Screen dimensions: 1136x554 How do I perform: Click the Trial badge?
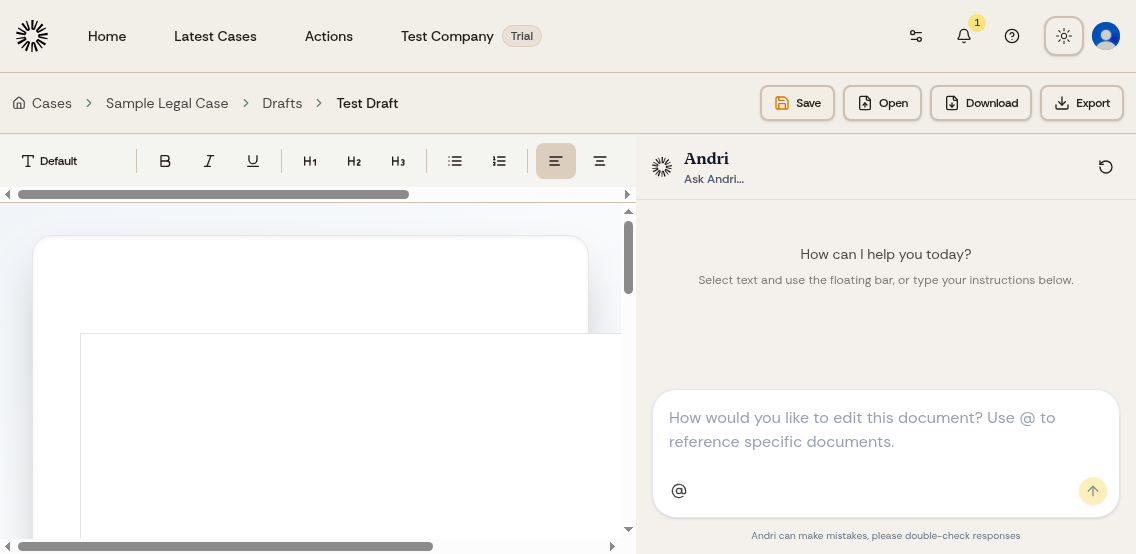click(x=522, y=36)
